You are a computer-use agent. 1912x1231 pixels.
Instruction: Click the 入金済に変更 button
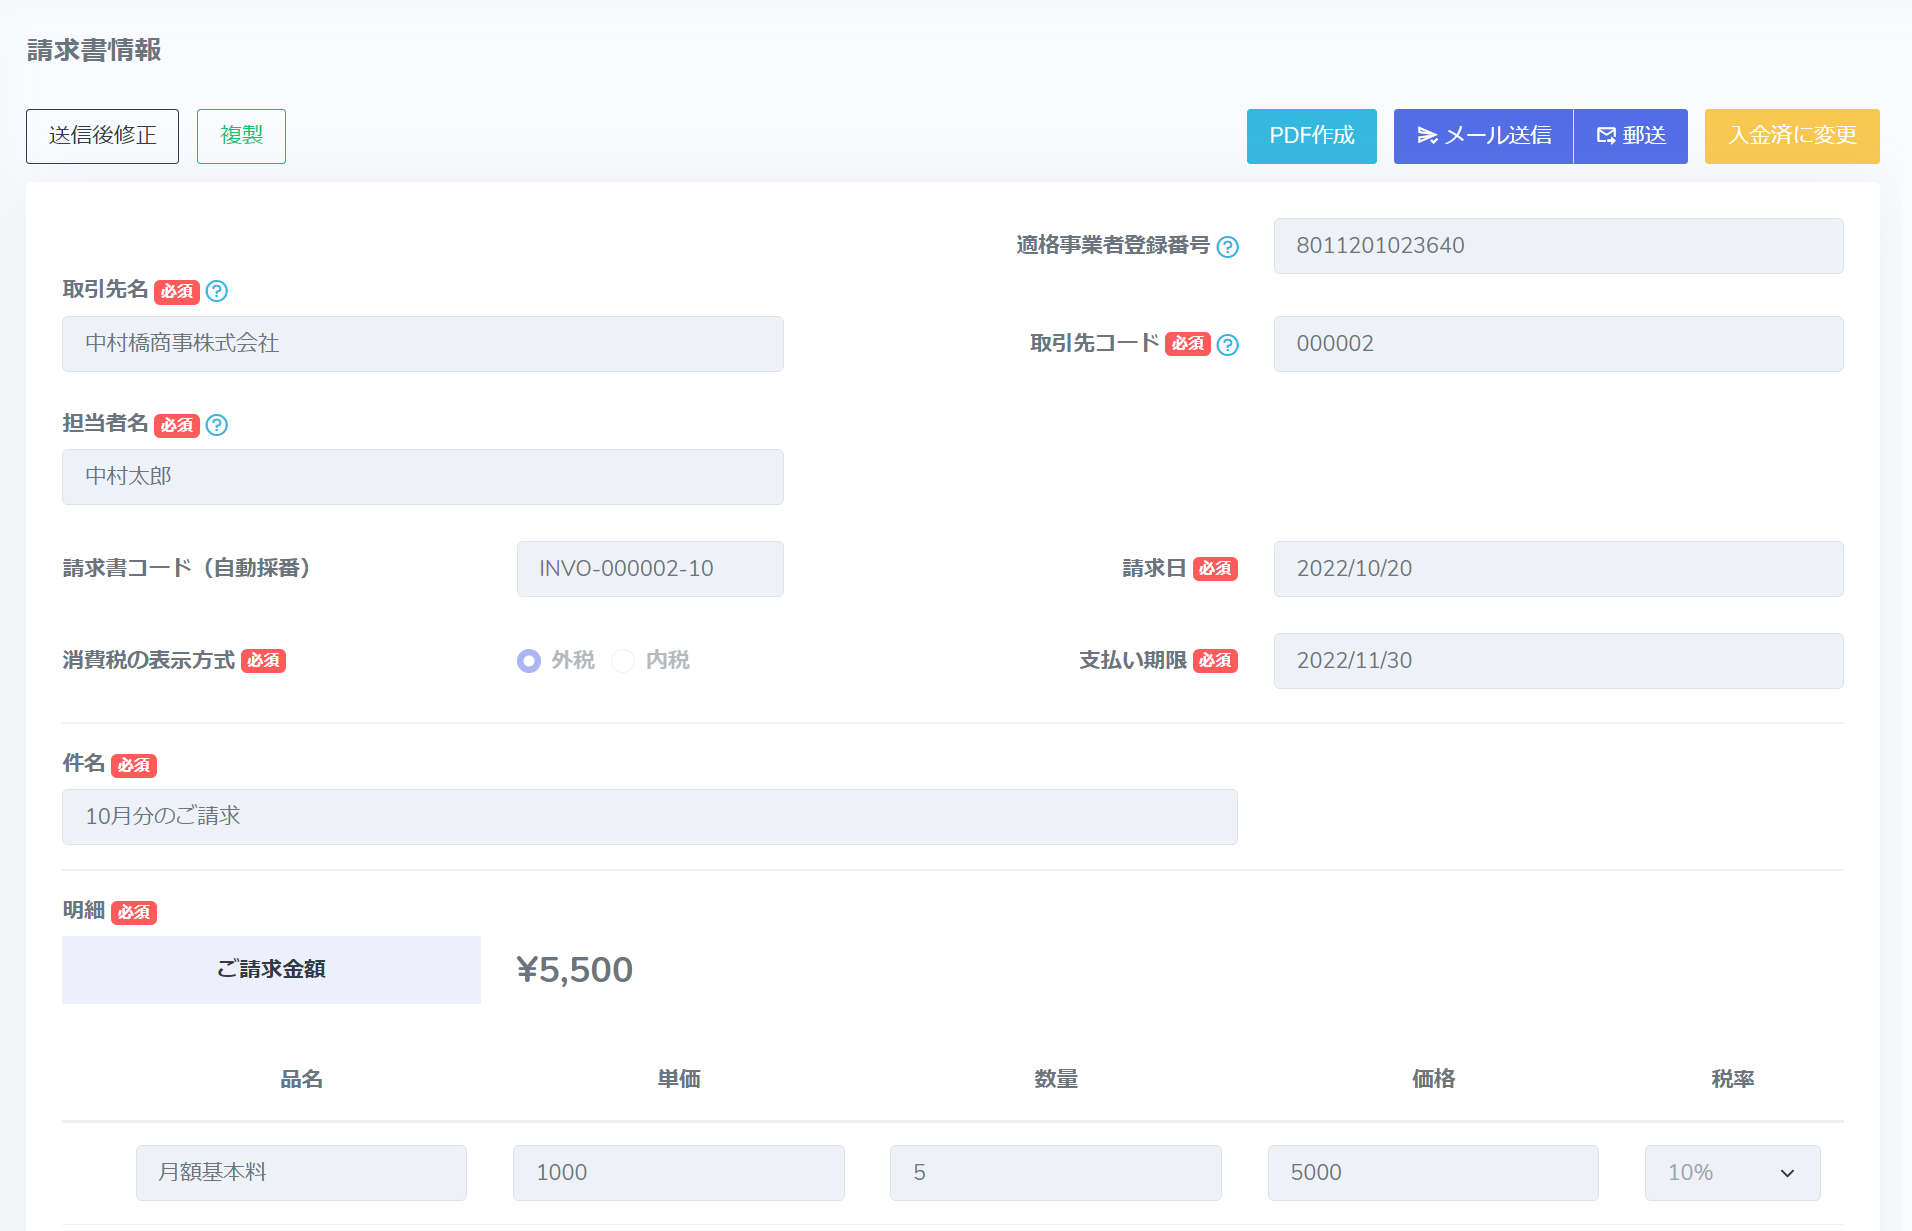(x=1792, y=136)
